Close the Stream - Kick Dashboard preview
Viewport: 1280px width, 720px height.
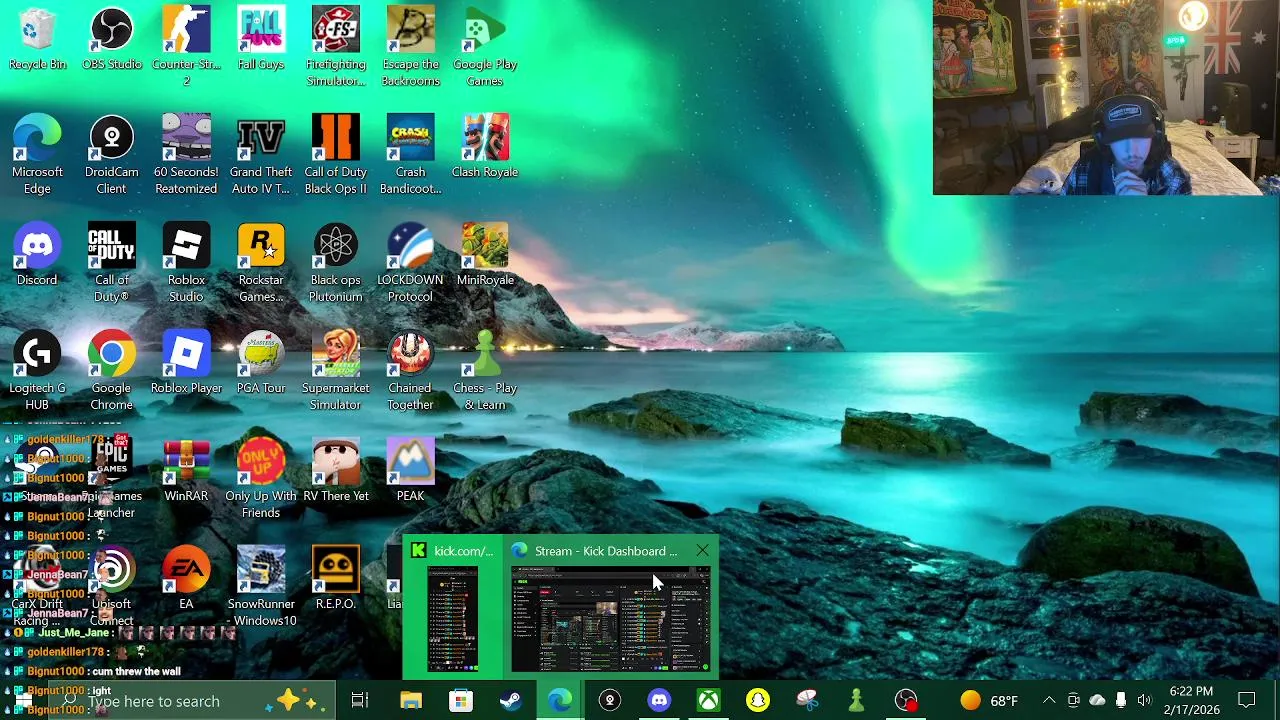(703, 551)
